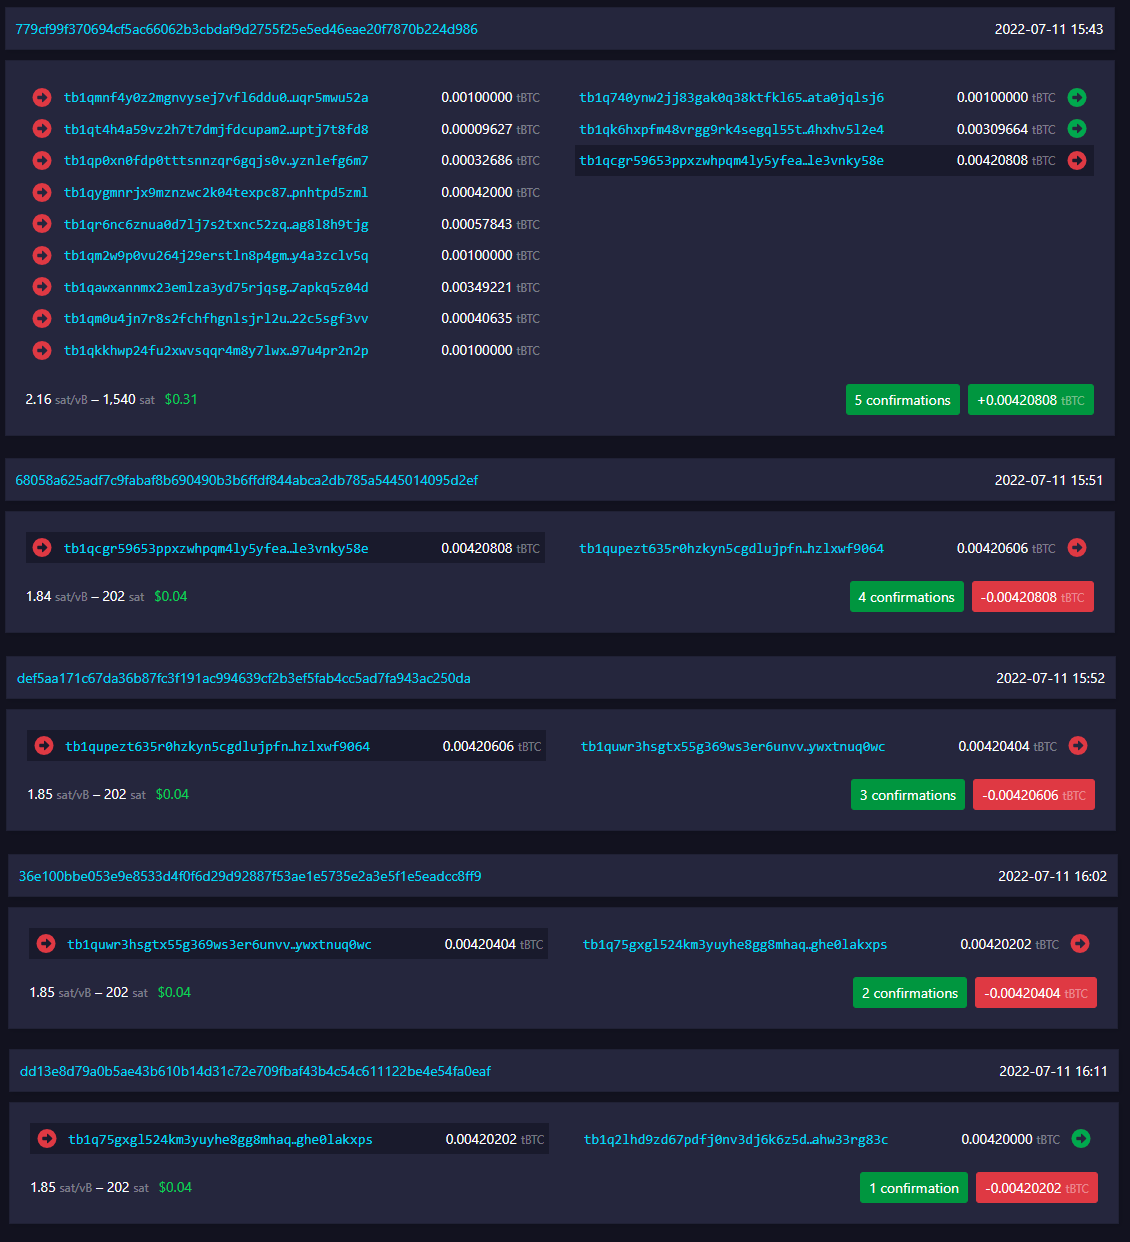Open address tb1qt4h4a59vz2h7t7dmjfdcupam2
This screenshot has width=1130, height=1242.
click(x=216, y=129)
